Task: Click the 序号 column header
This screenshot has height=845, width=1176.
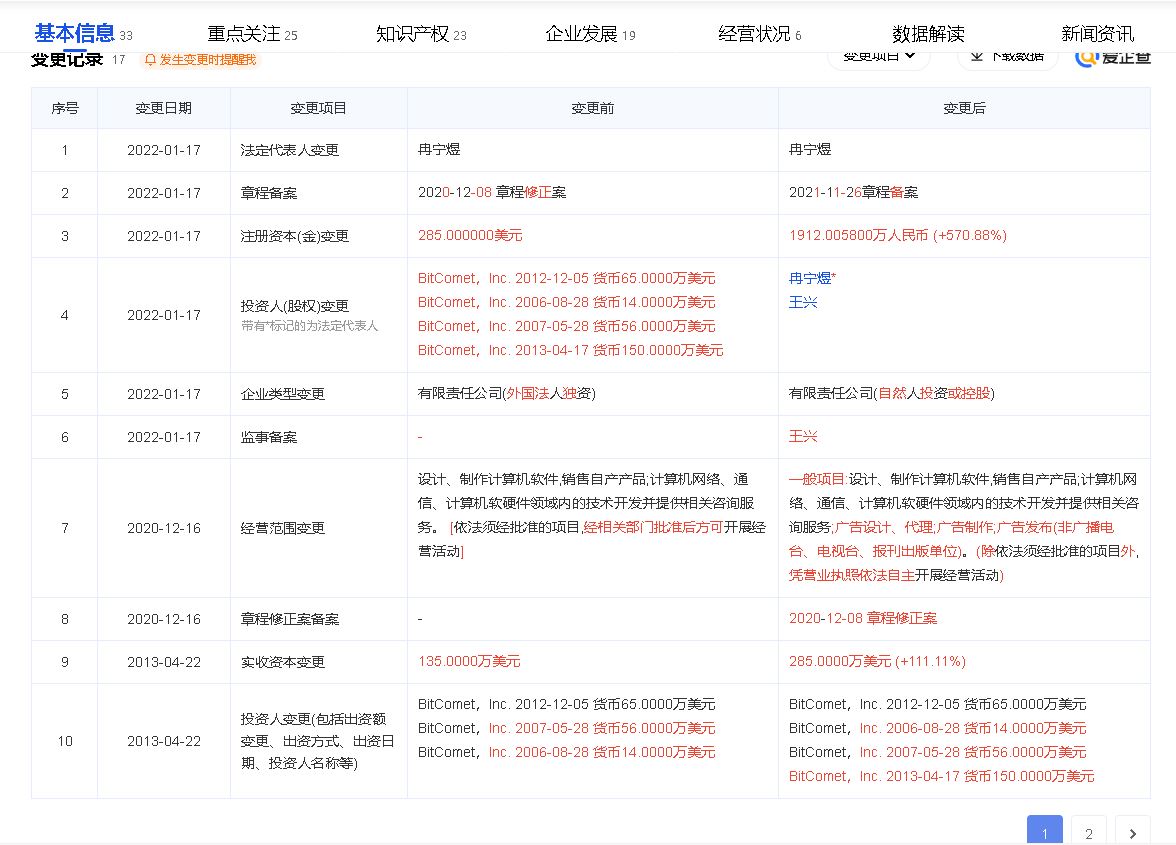Action: click(64, 108)
